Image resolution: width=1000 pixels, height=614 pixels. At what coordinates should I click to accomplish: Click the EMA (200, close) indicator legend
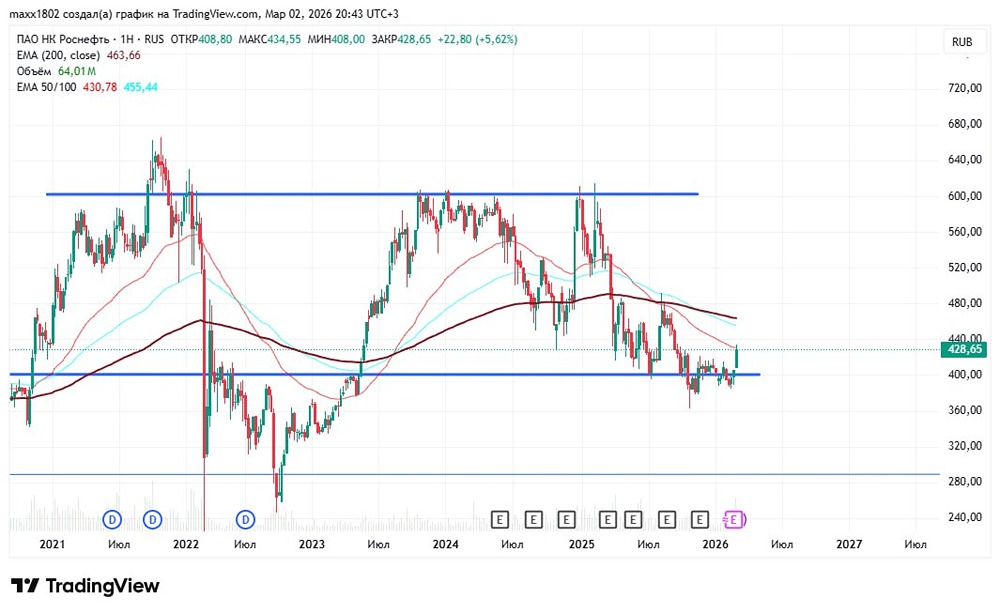click(x=58, y=55)
